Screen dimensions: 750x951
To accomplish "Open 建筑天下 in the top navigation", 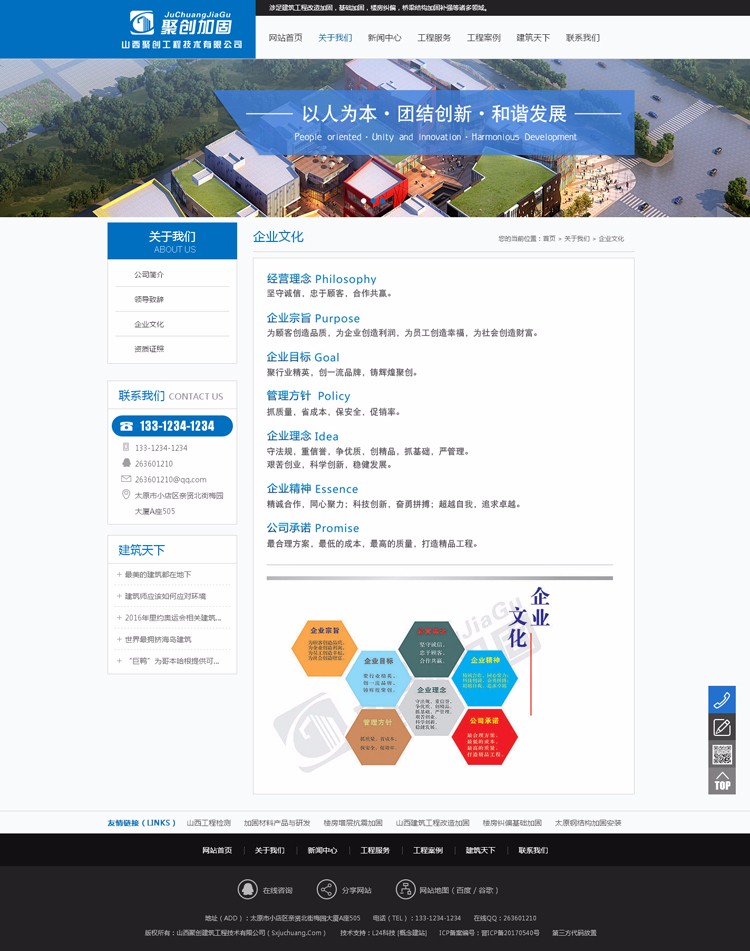I will pyautogui.click(x=533, y=38).
